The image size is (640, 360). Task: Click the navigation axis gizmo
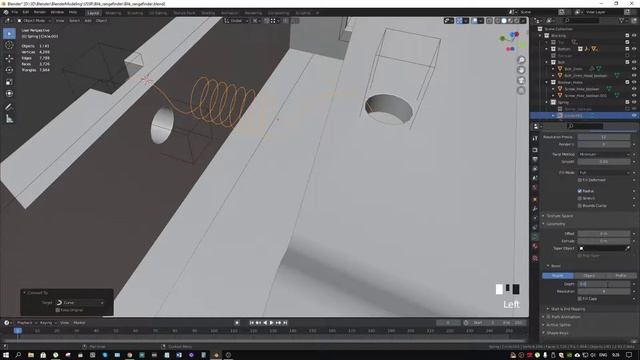click(512, 42)
